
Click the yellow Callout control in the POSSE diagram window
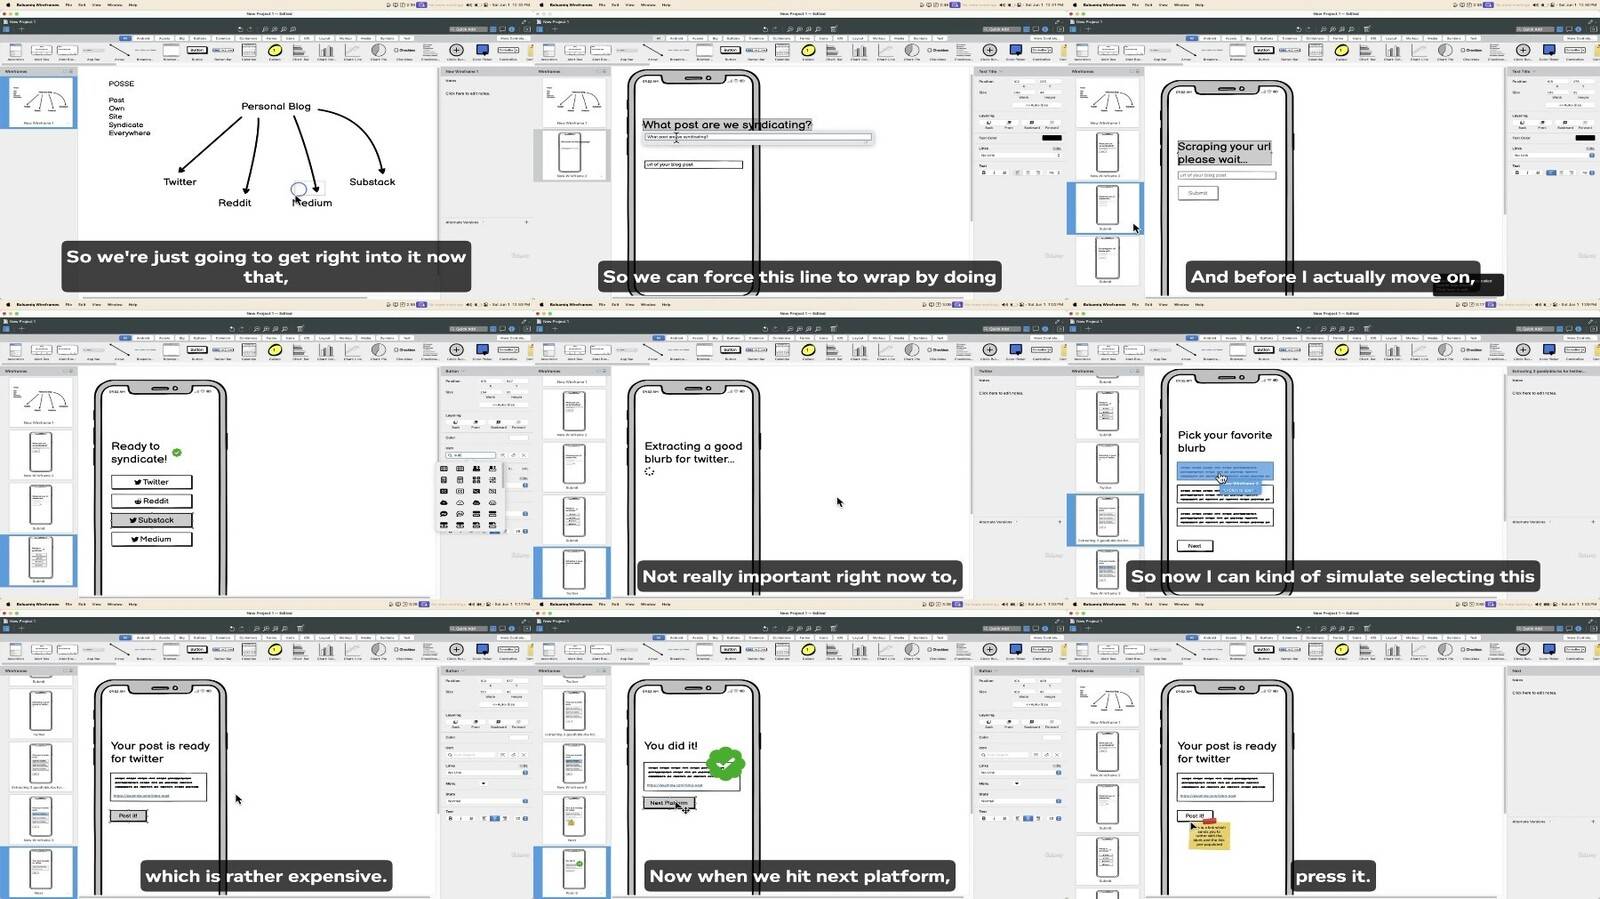click(x=275, y=51)
